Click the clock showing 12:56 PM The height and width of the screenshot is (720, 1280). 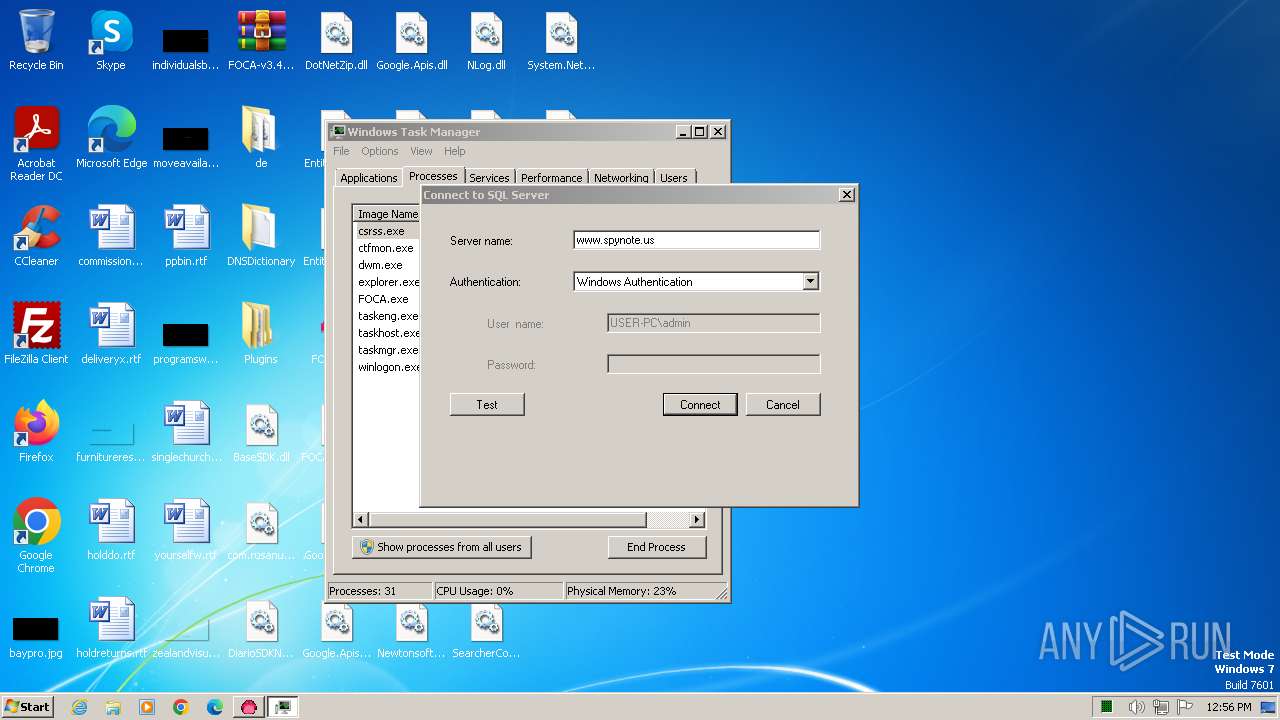tap(1229, 707)
